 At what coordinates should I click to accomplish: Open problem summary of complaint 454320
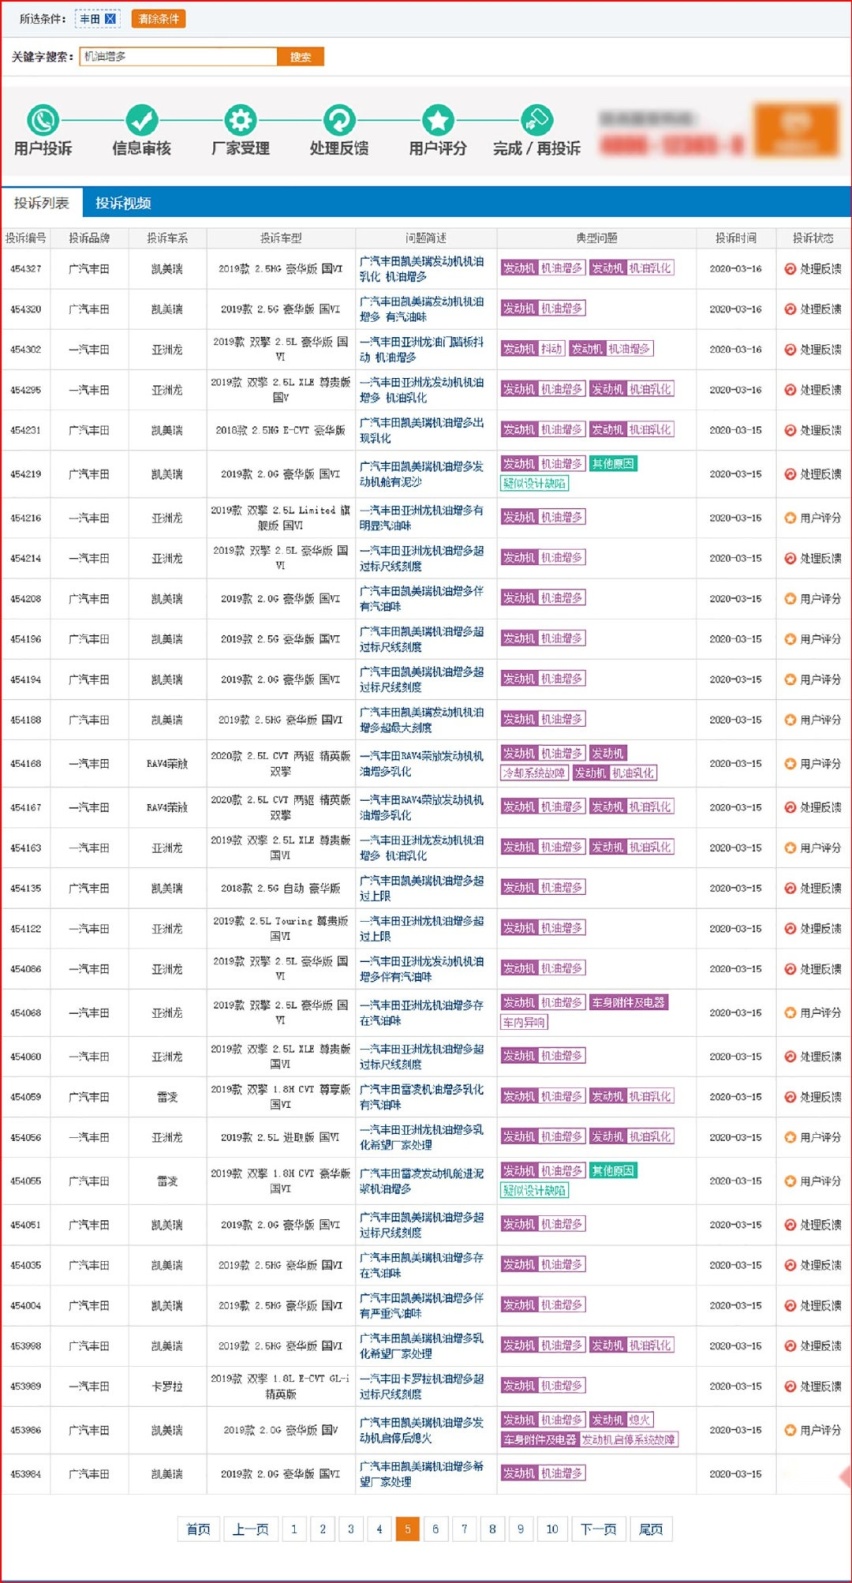click(x=421, y=309)
